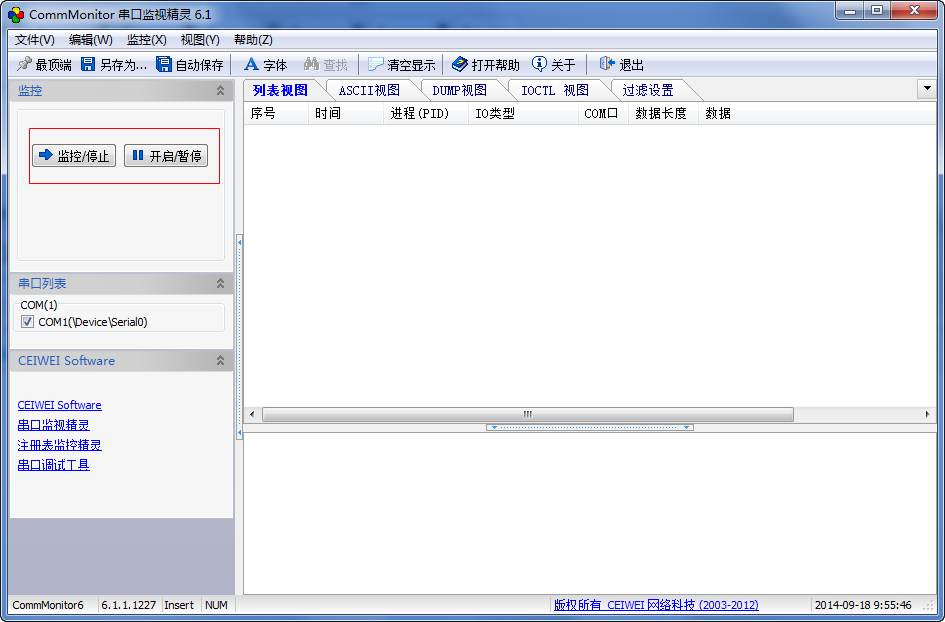Screen dimensions: 945x622
Task: Follow the 串口调试工具 link
Action: (x=52, y=465)
